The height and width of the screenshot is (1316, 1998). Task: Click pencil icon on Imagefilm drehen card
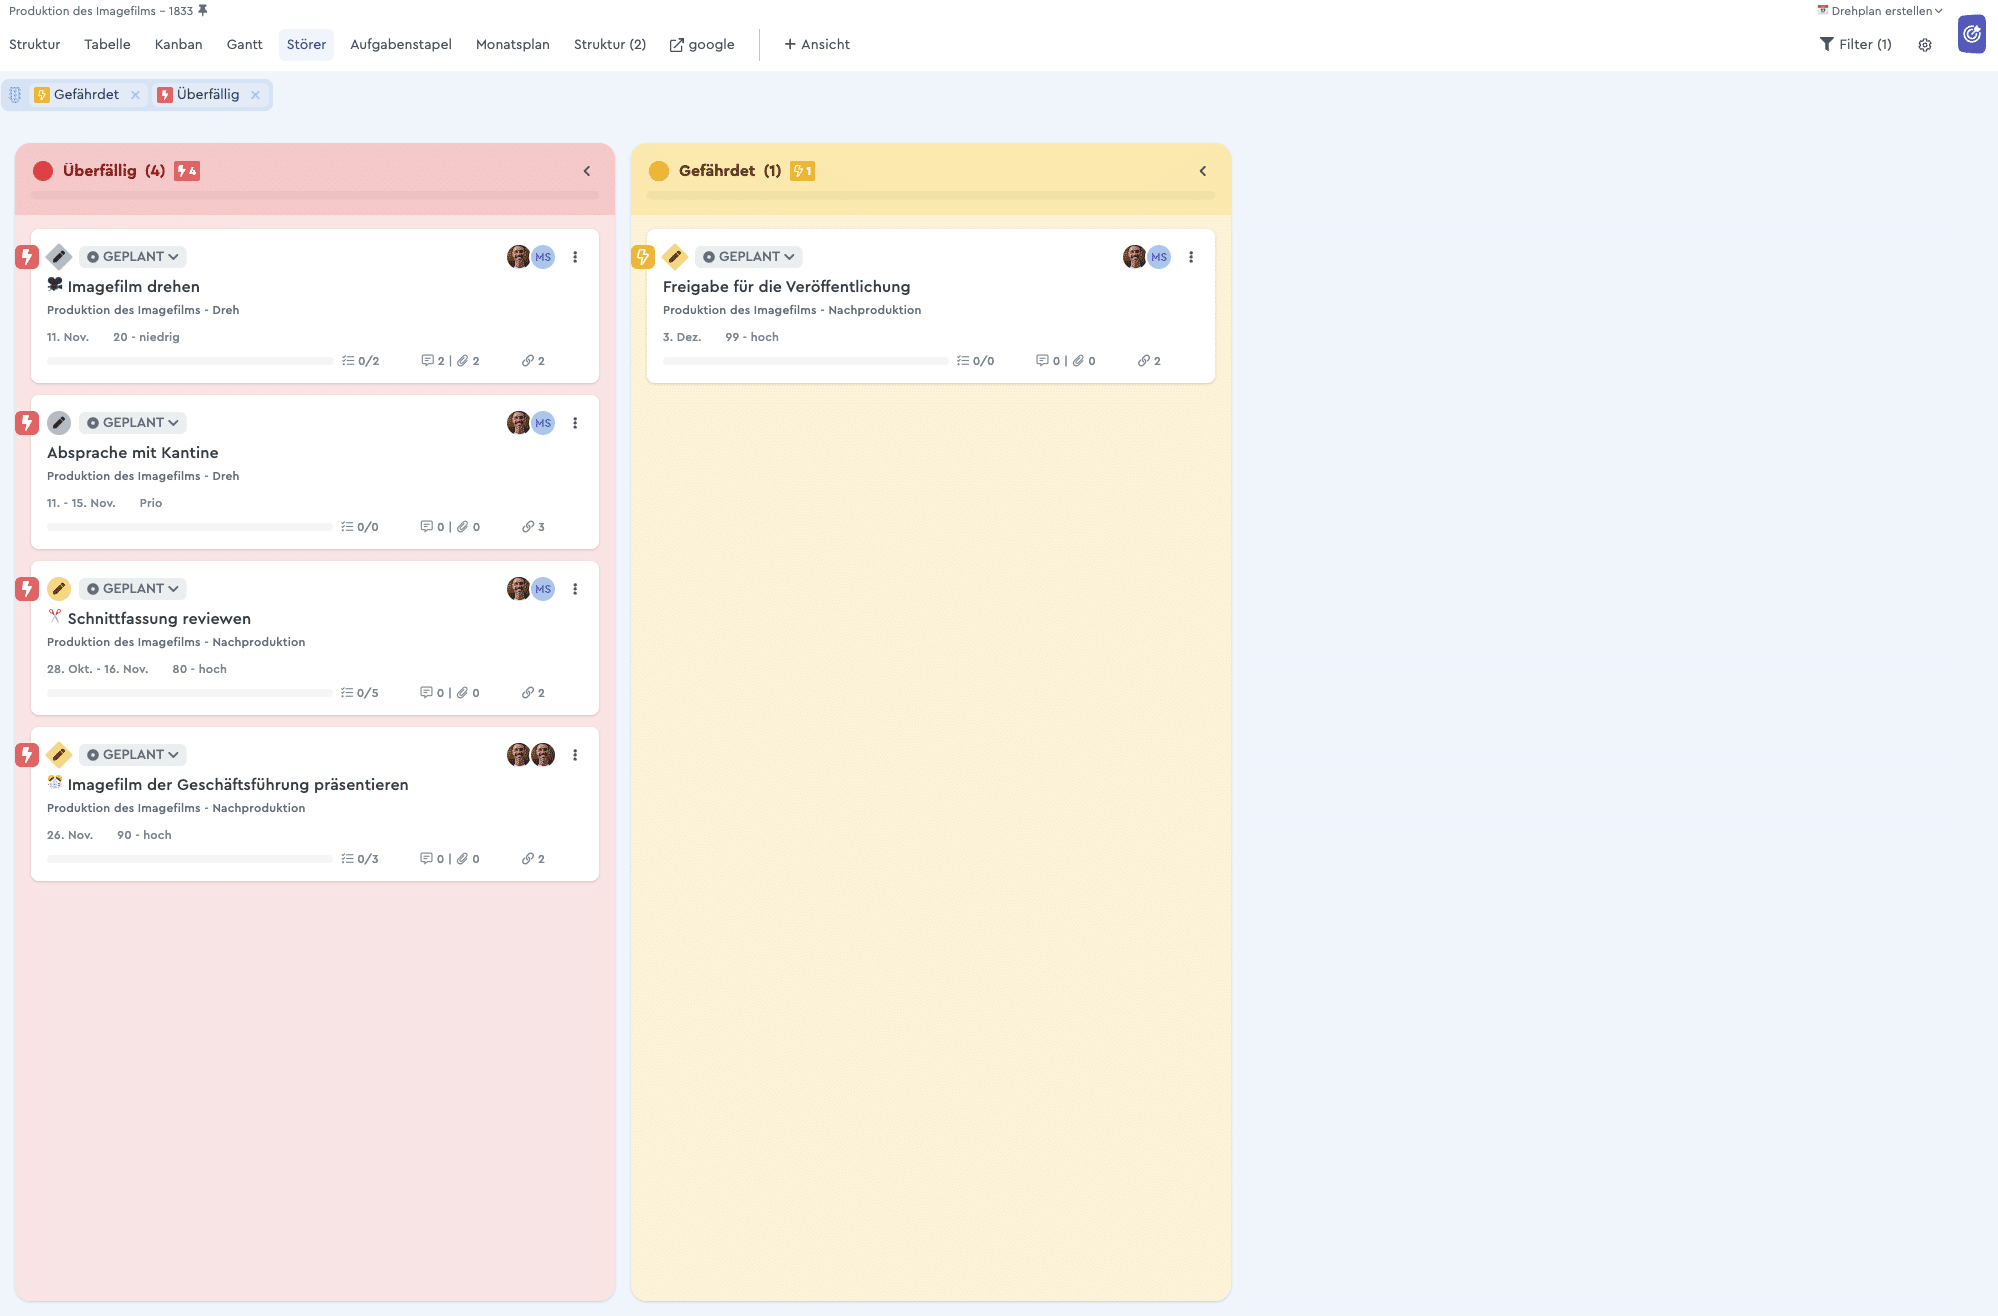(x=59, y=257)
